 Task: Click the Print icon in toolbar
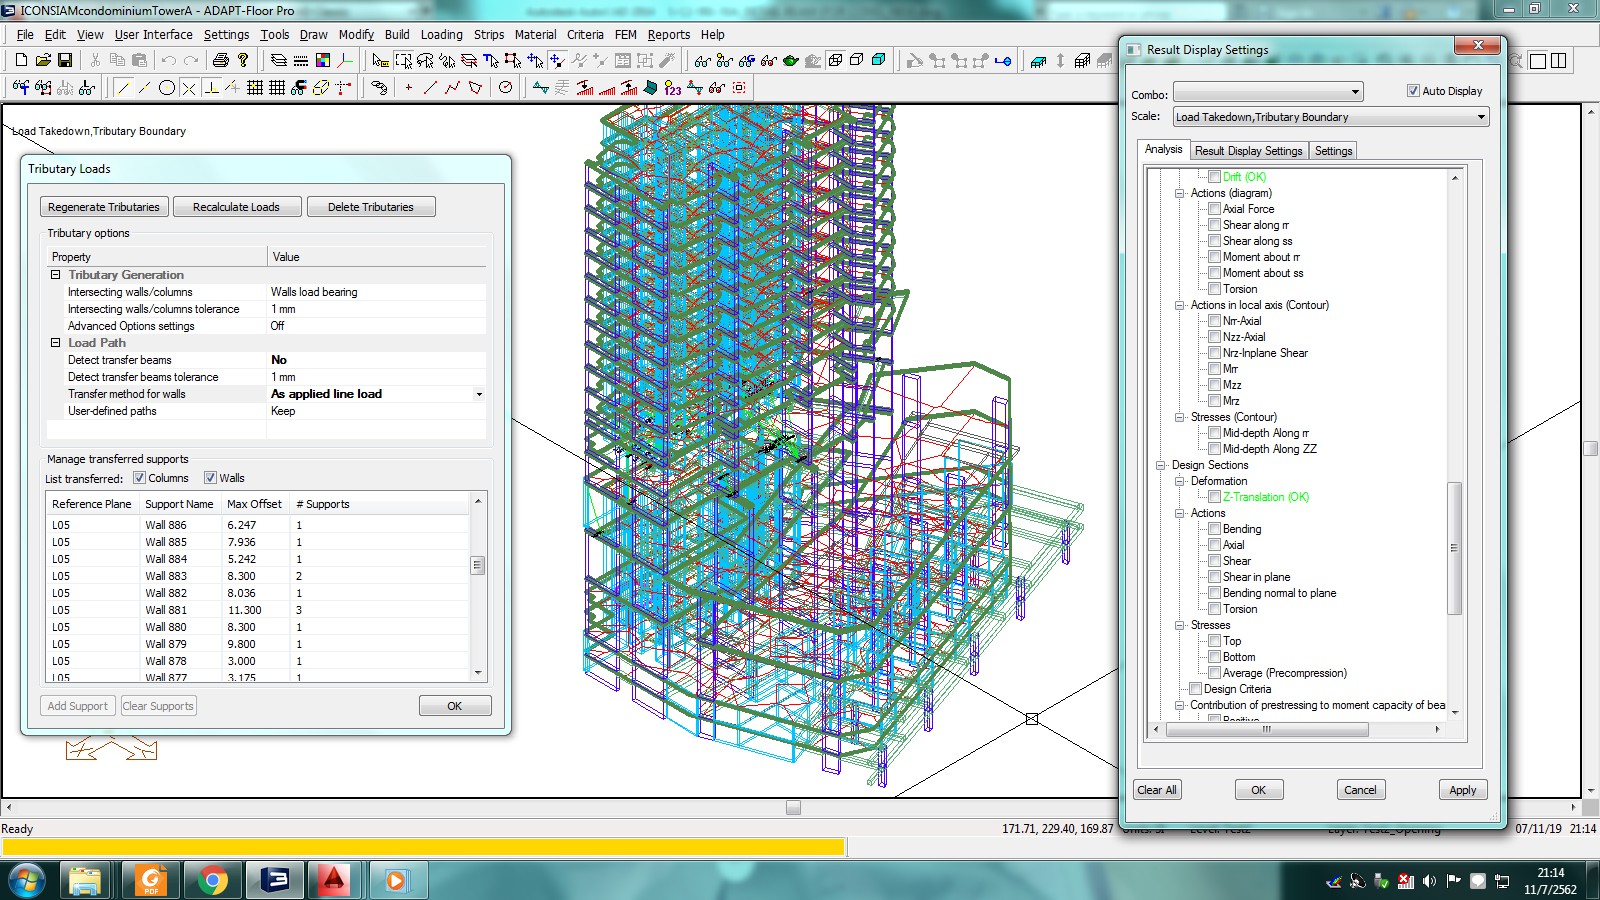[x=221, y=61]
